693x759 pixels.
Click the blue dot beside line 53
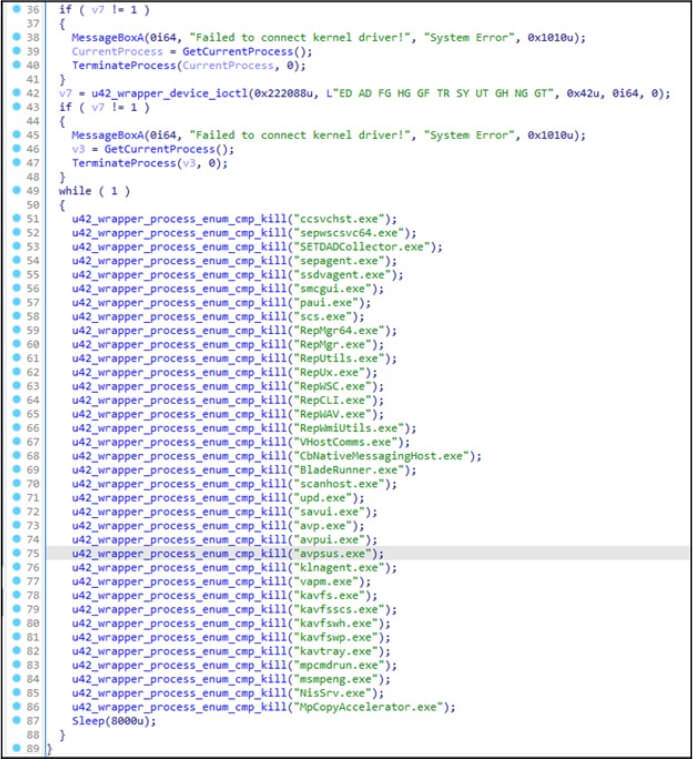click(x=16, y=246)
